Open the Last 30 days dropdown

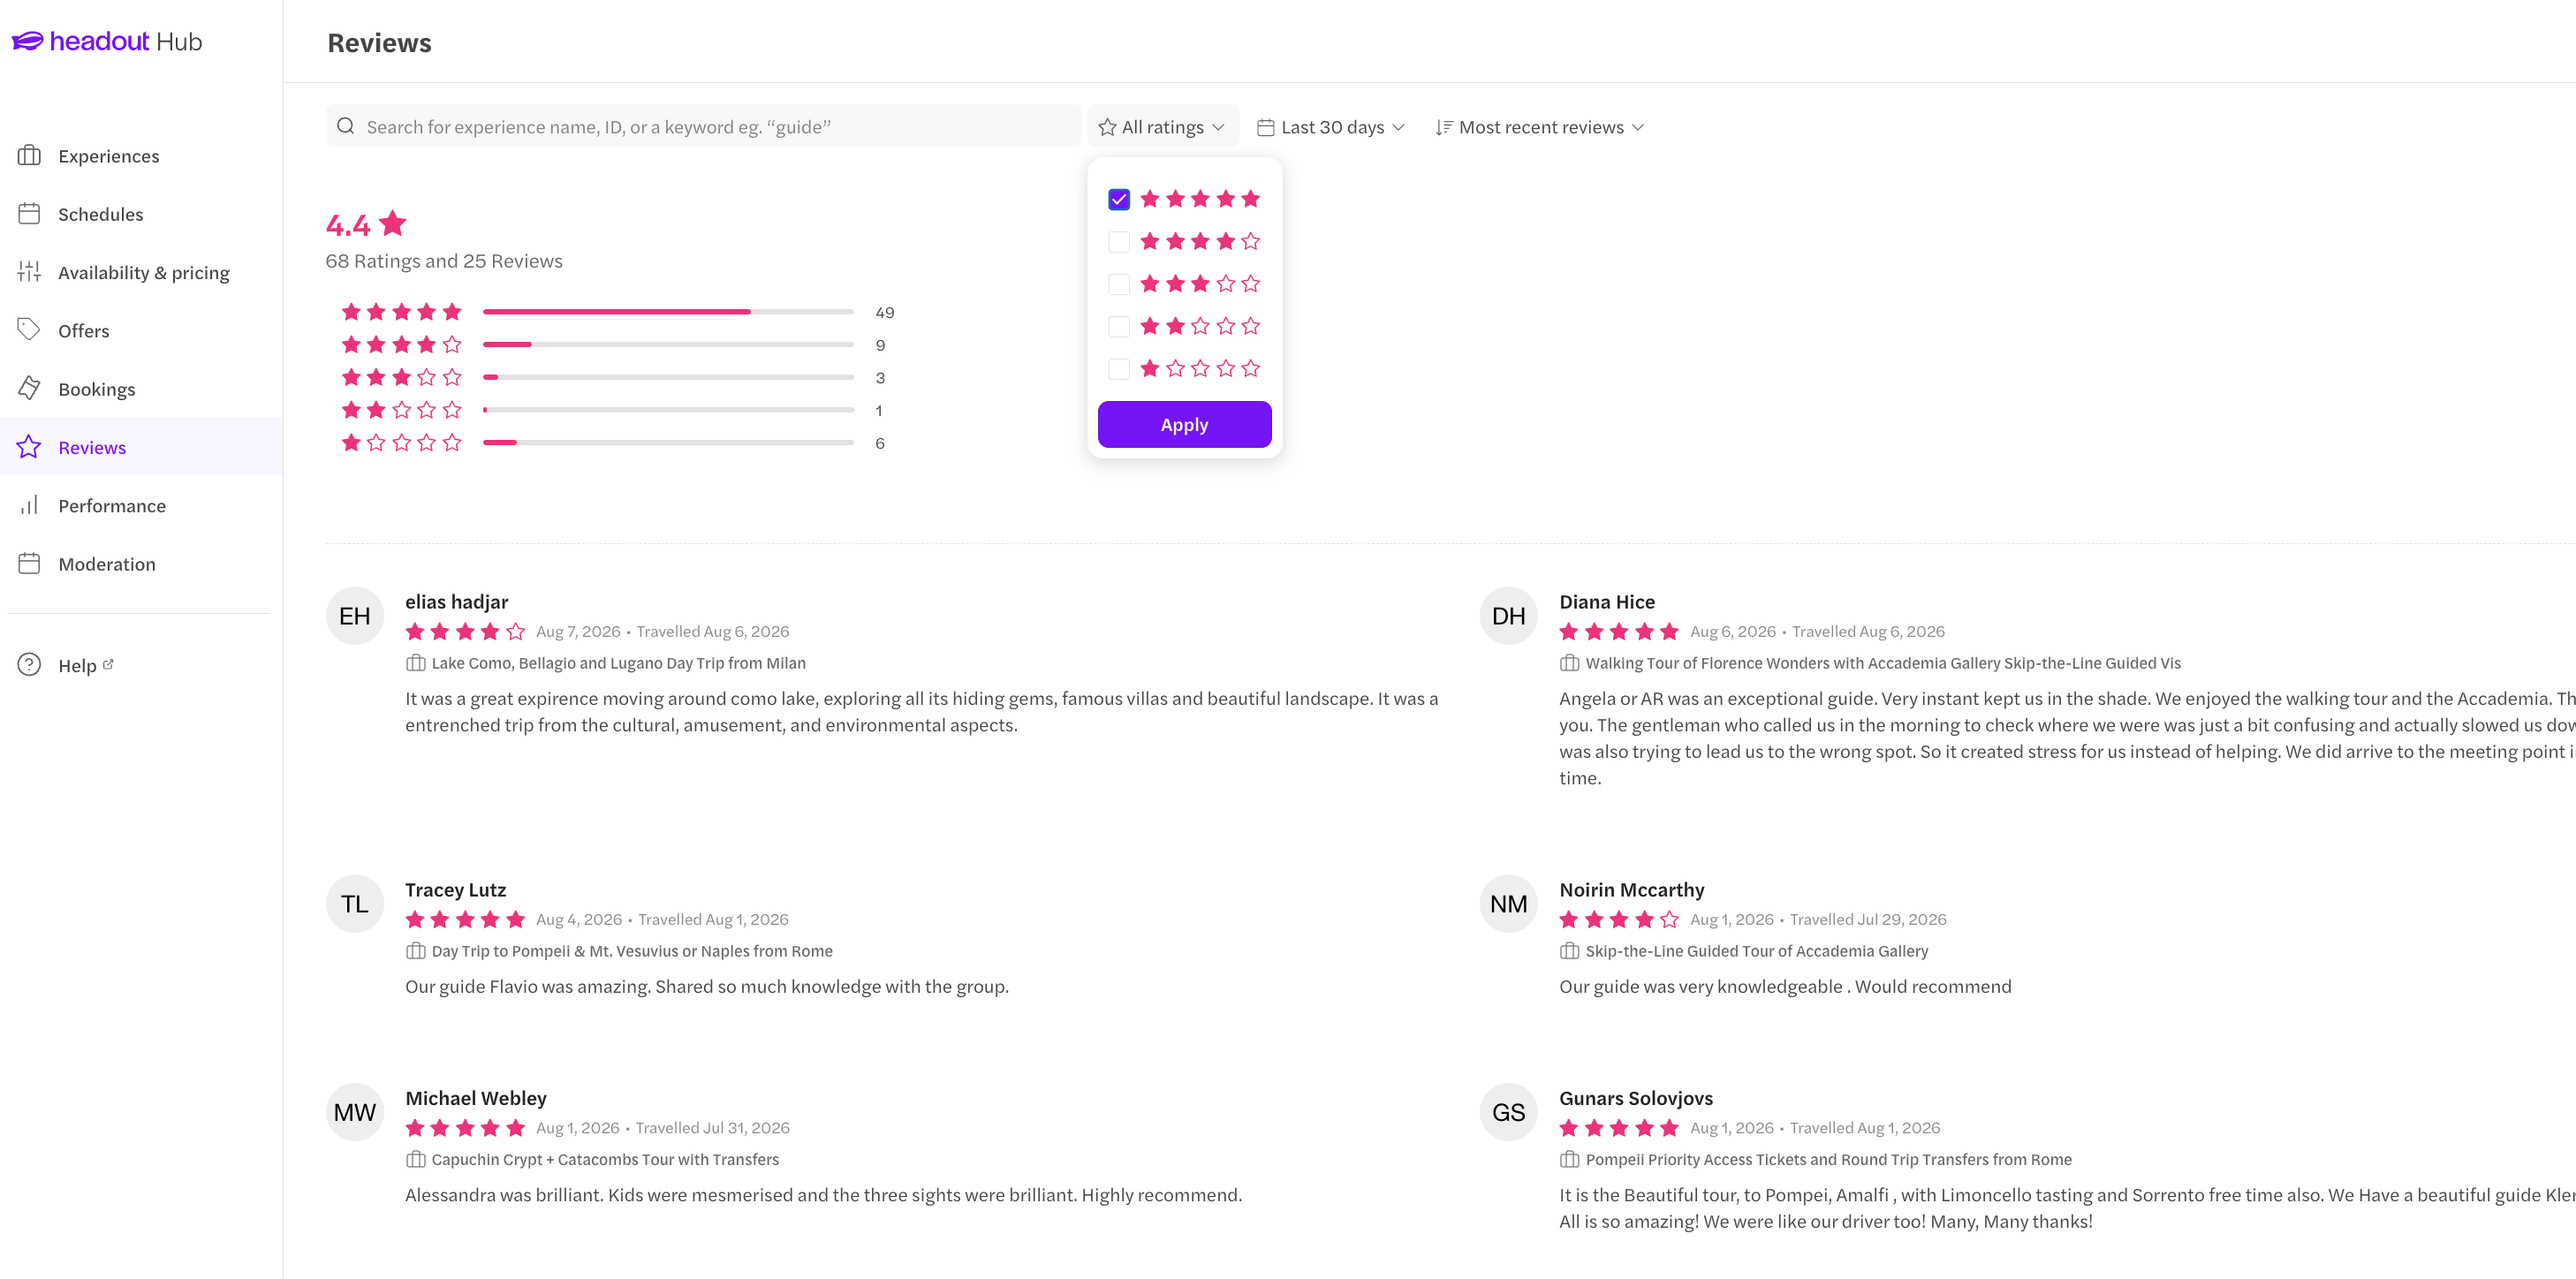[1331, 127]
